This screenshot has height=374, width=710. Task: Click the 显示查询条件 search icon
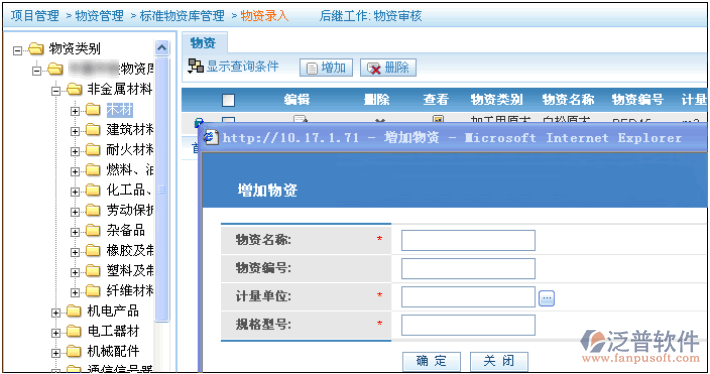(x=196, y=66)
